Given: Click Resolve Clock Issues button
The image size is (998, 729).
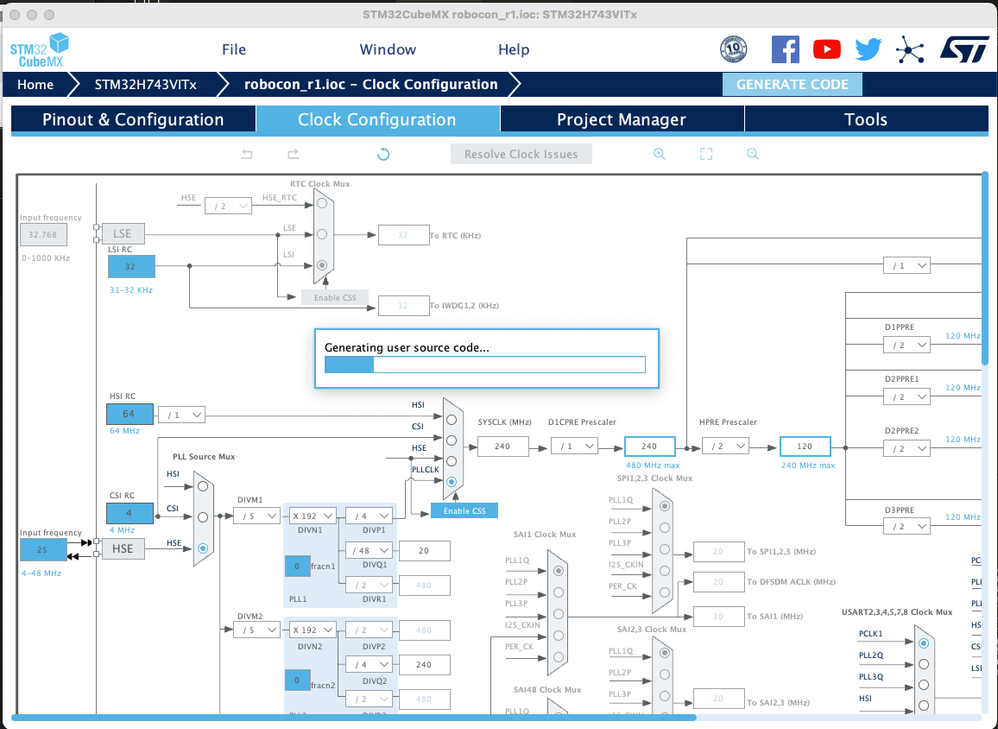Looking at the screenshot, I should pyautogui.click(x=521, y=154).
